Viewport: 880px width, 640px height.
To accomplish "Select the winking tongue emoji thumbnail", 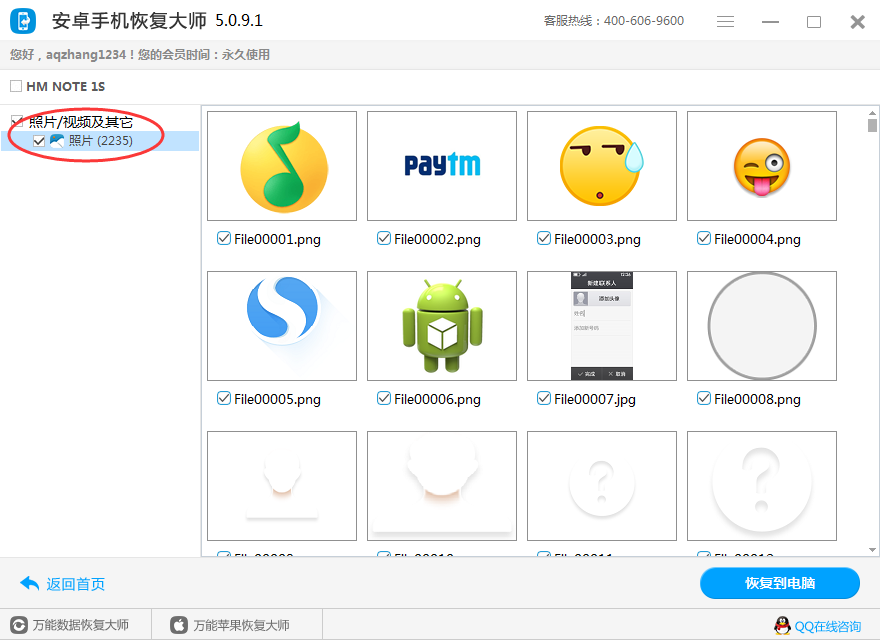I will [x=762, y=166].
